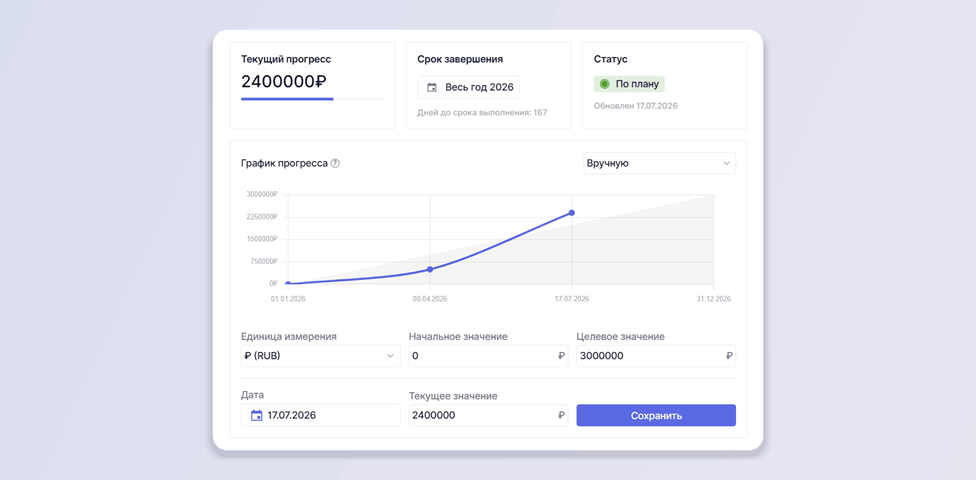Click the ruble sign in Текущее значение field
Image resolution: width=976 pixels, height=480 pixels.
(561, 415)
